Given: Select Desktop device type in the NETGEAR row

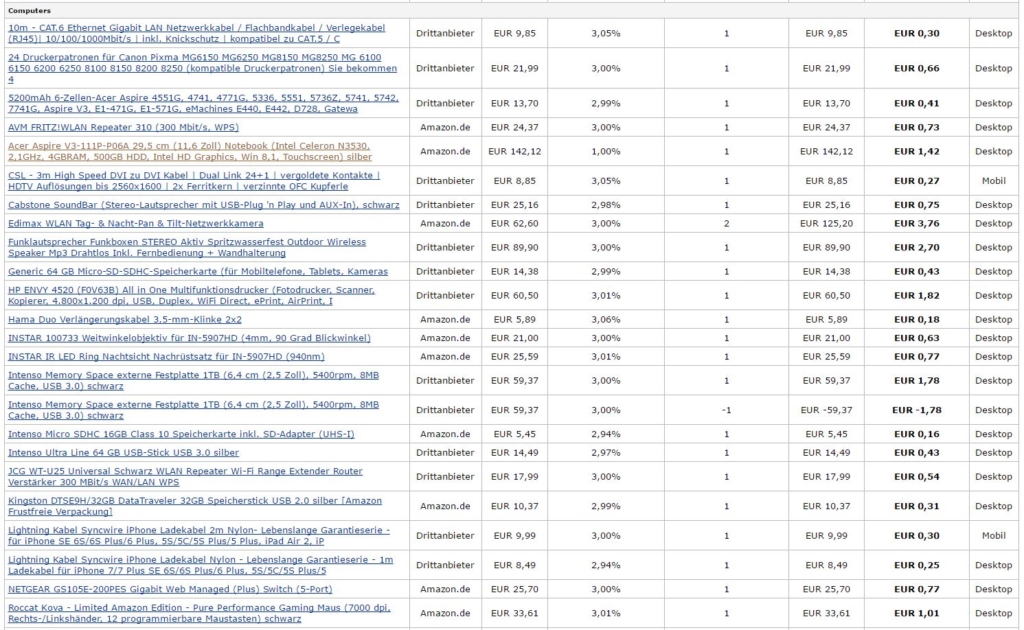Looking at the screenshot, I should coord(993,589).
